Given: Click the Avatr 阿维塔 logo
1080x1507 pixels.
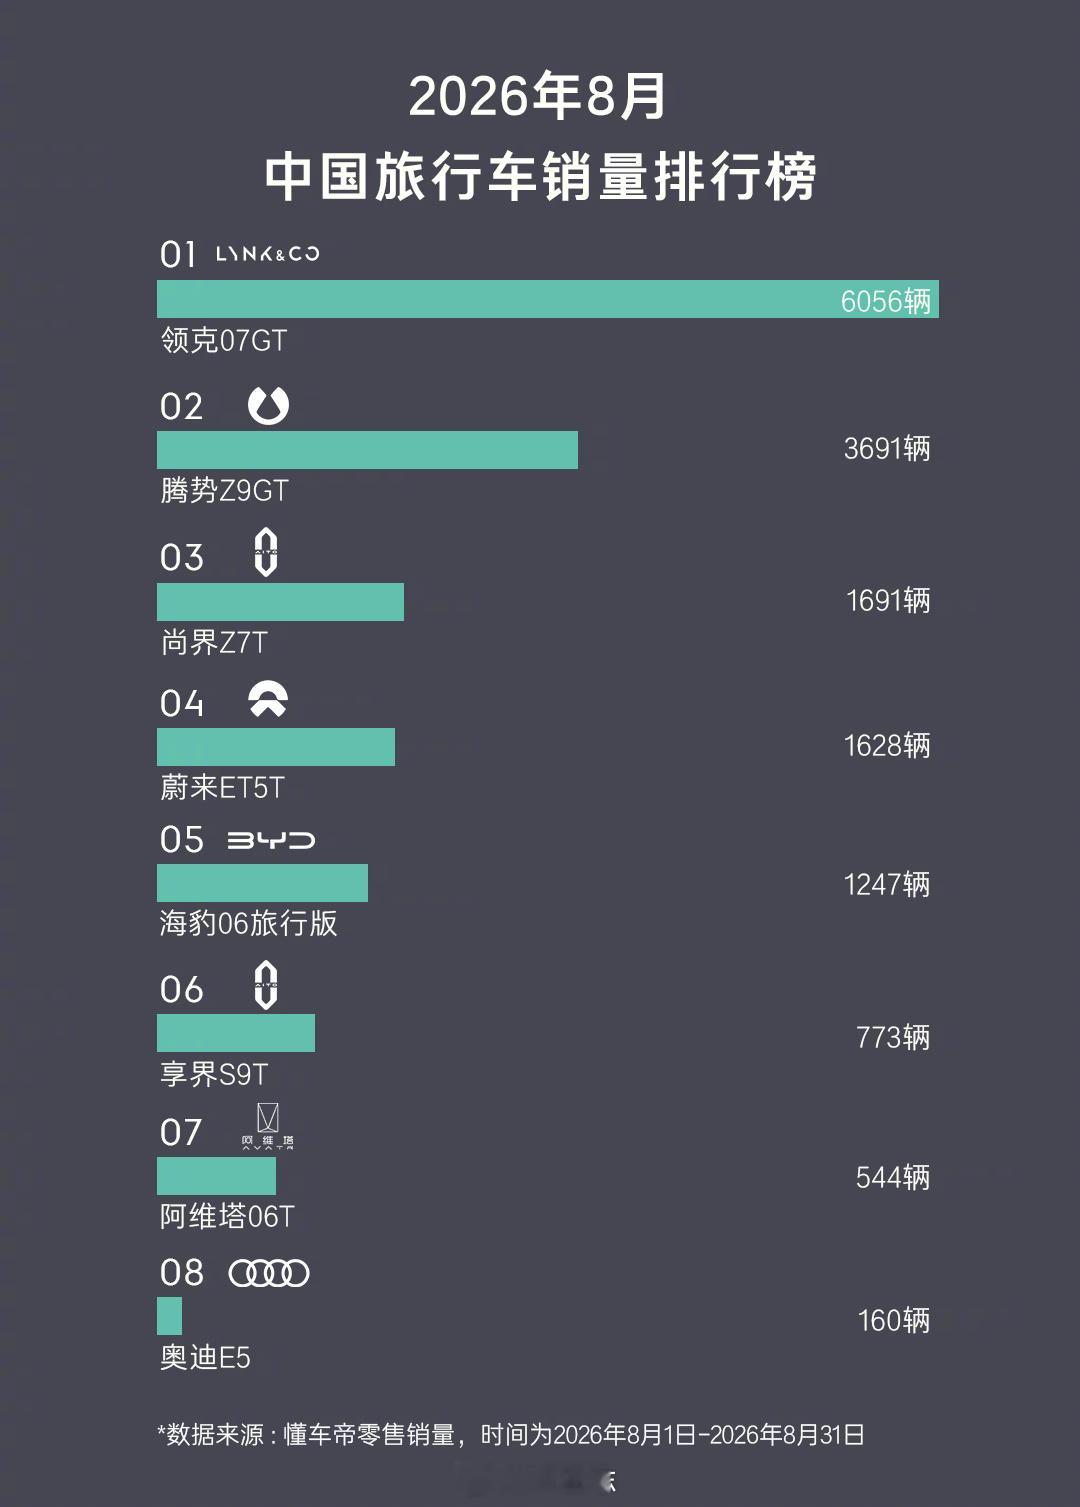Looking at the screenshot, I should click(x=268, y=1127).
